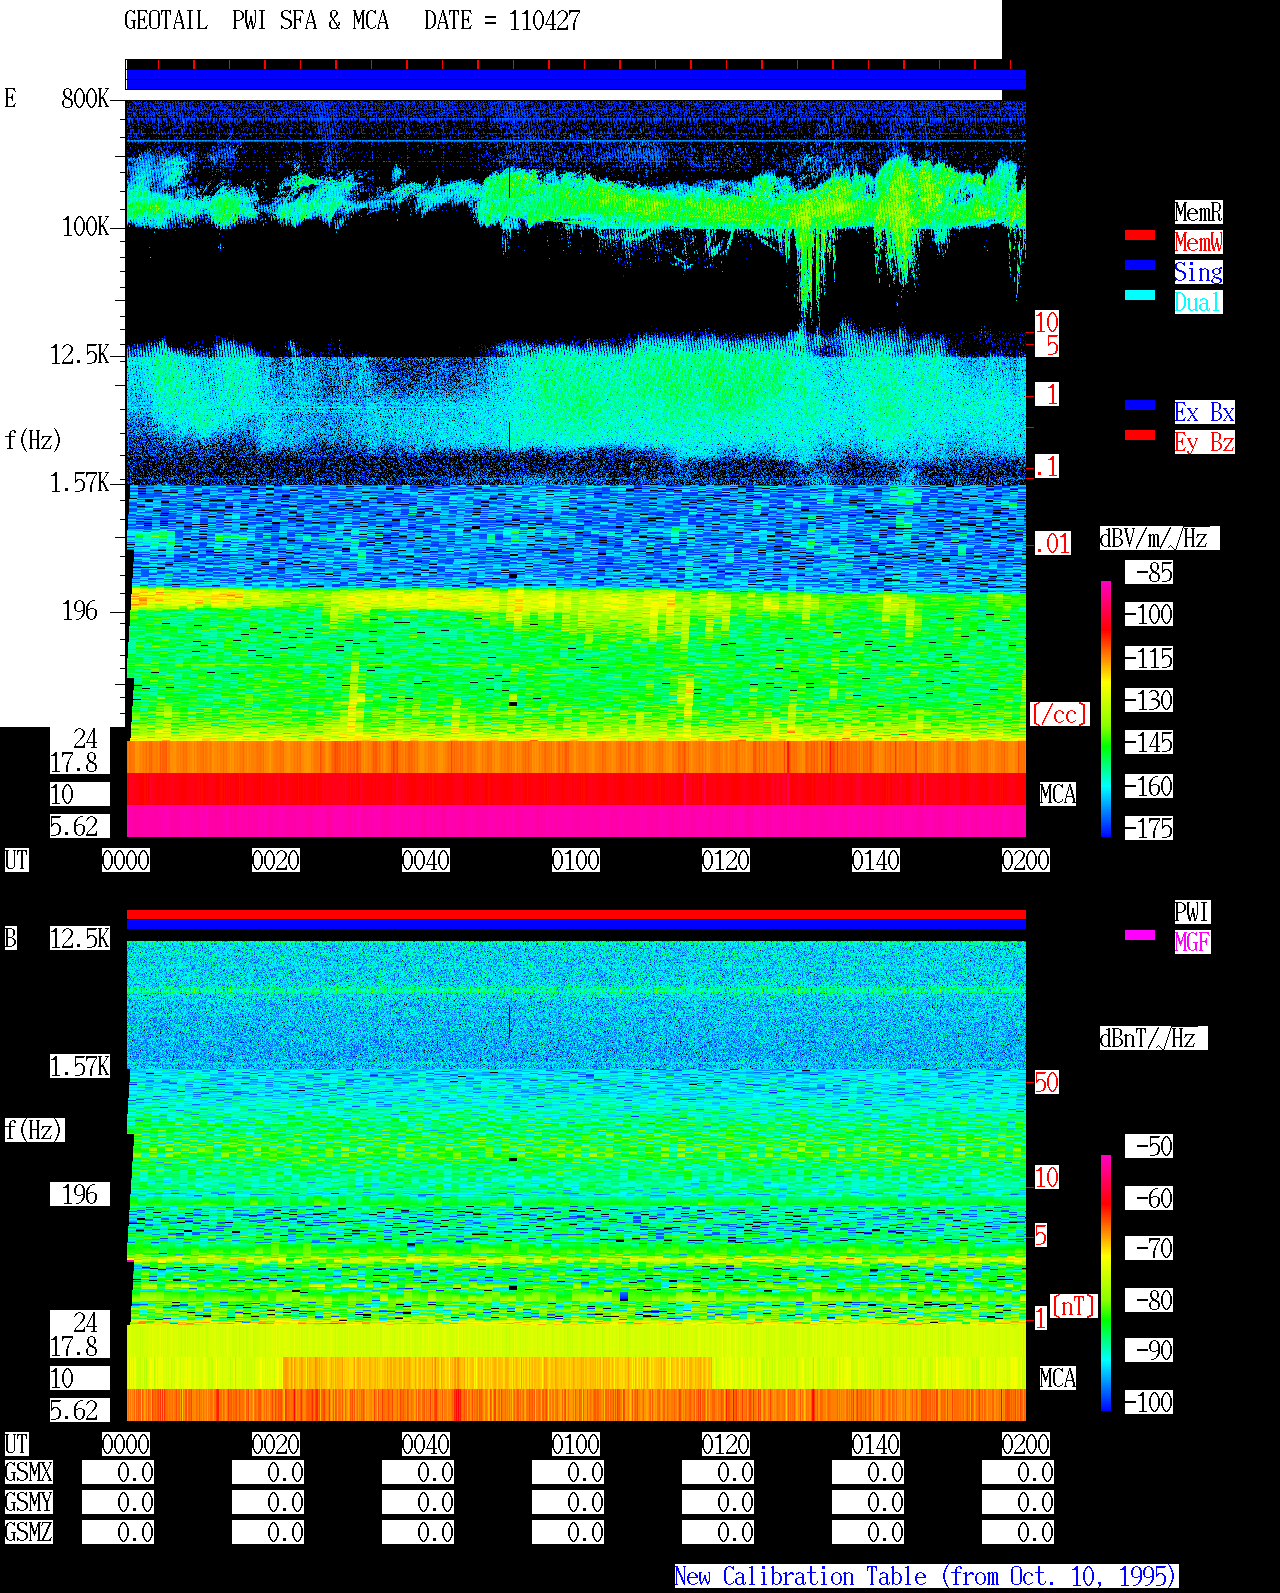Click 0100 on the B panel time axis
The height and width of the screenshot is (1593, 1280).
point(576,1444)
